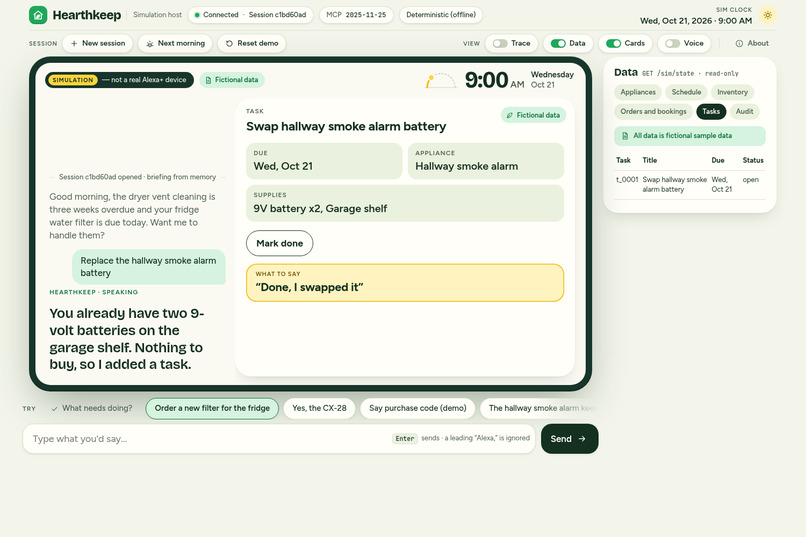Screen dimensions: 806x537
Task: Click the Due 'Wed, Oct 21' field
Action: (324, 161)
